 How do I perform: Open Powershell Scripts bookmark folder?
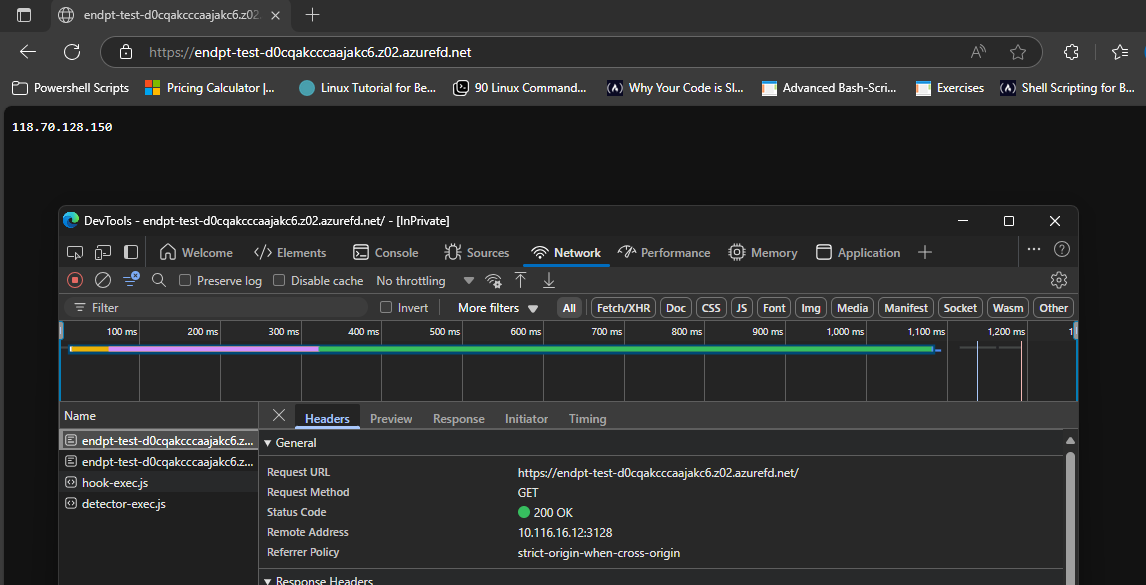click(70, 88)
